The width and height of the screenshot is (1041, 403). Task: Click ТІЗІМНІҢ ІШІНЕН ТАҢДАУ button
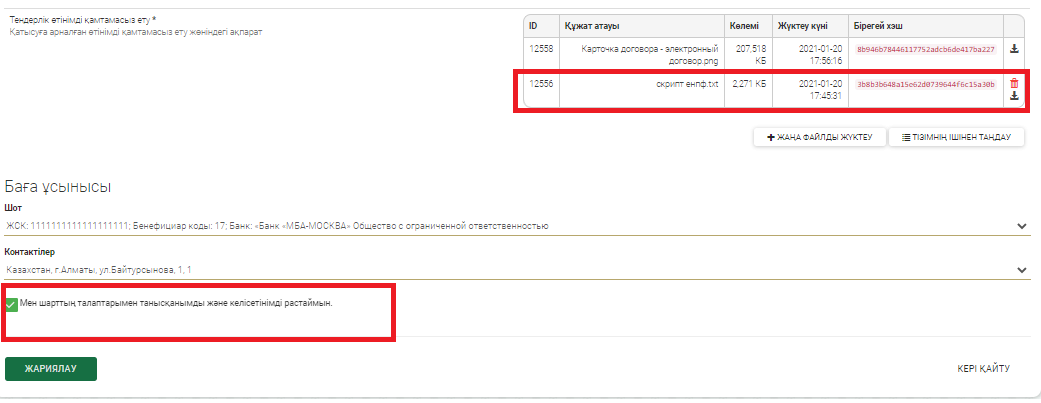pyautogui.click(x=957, y=137)
